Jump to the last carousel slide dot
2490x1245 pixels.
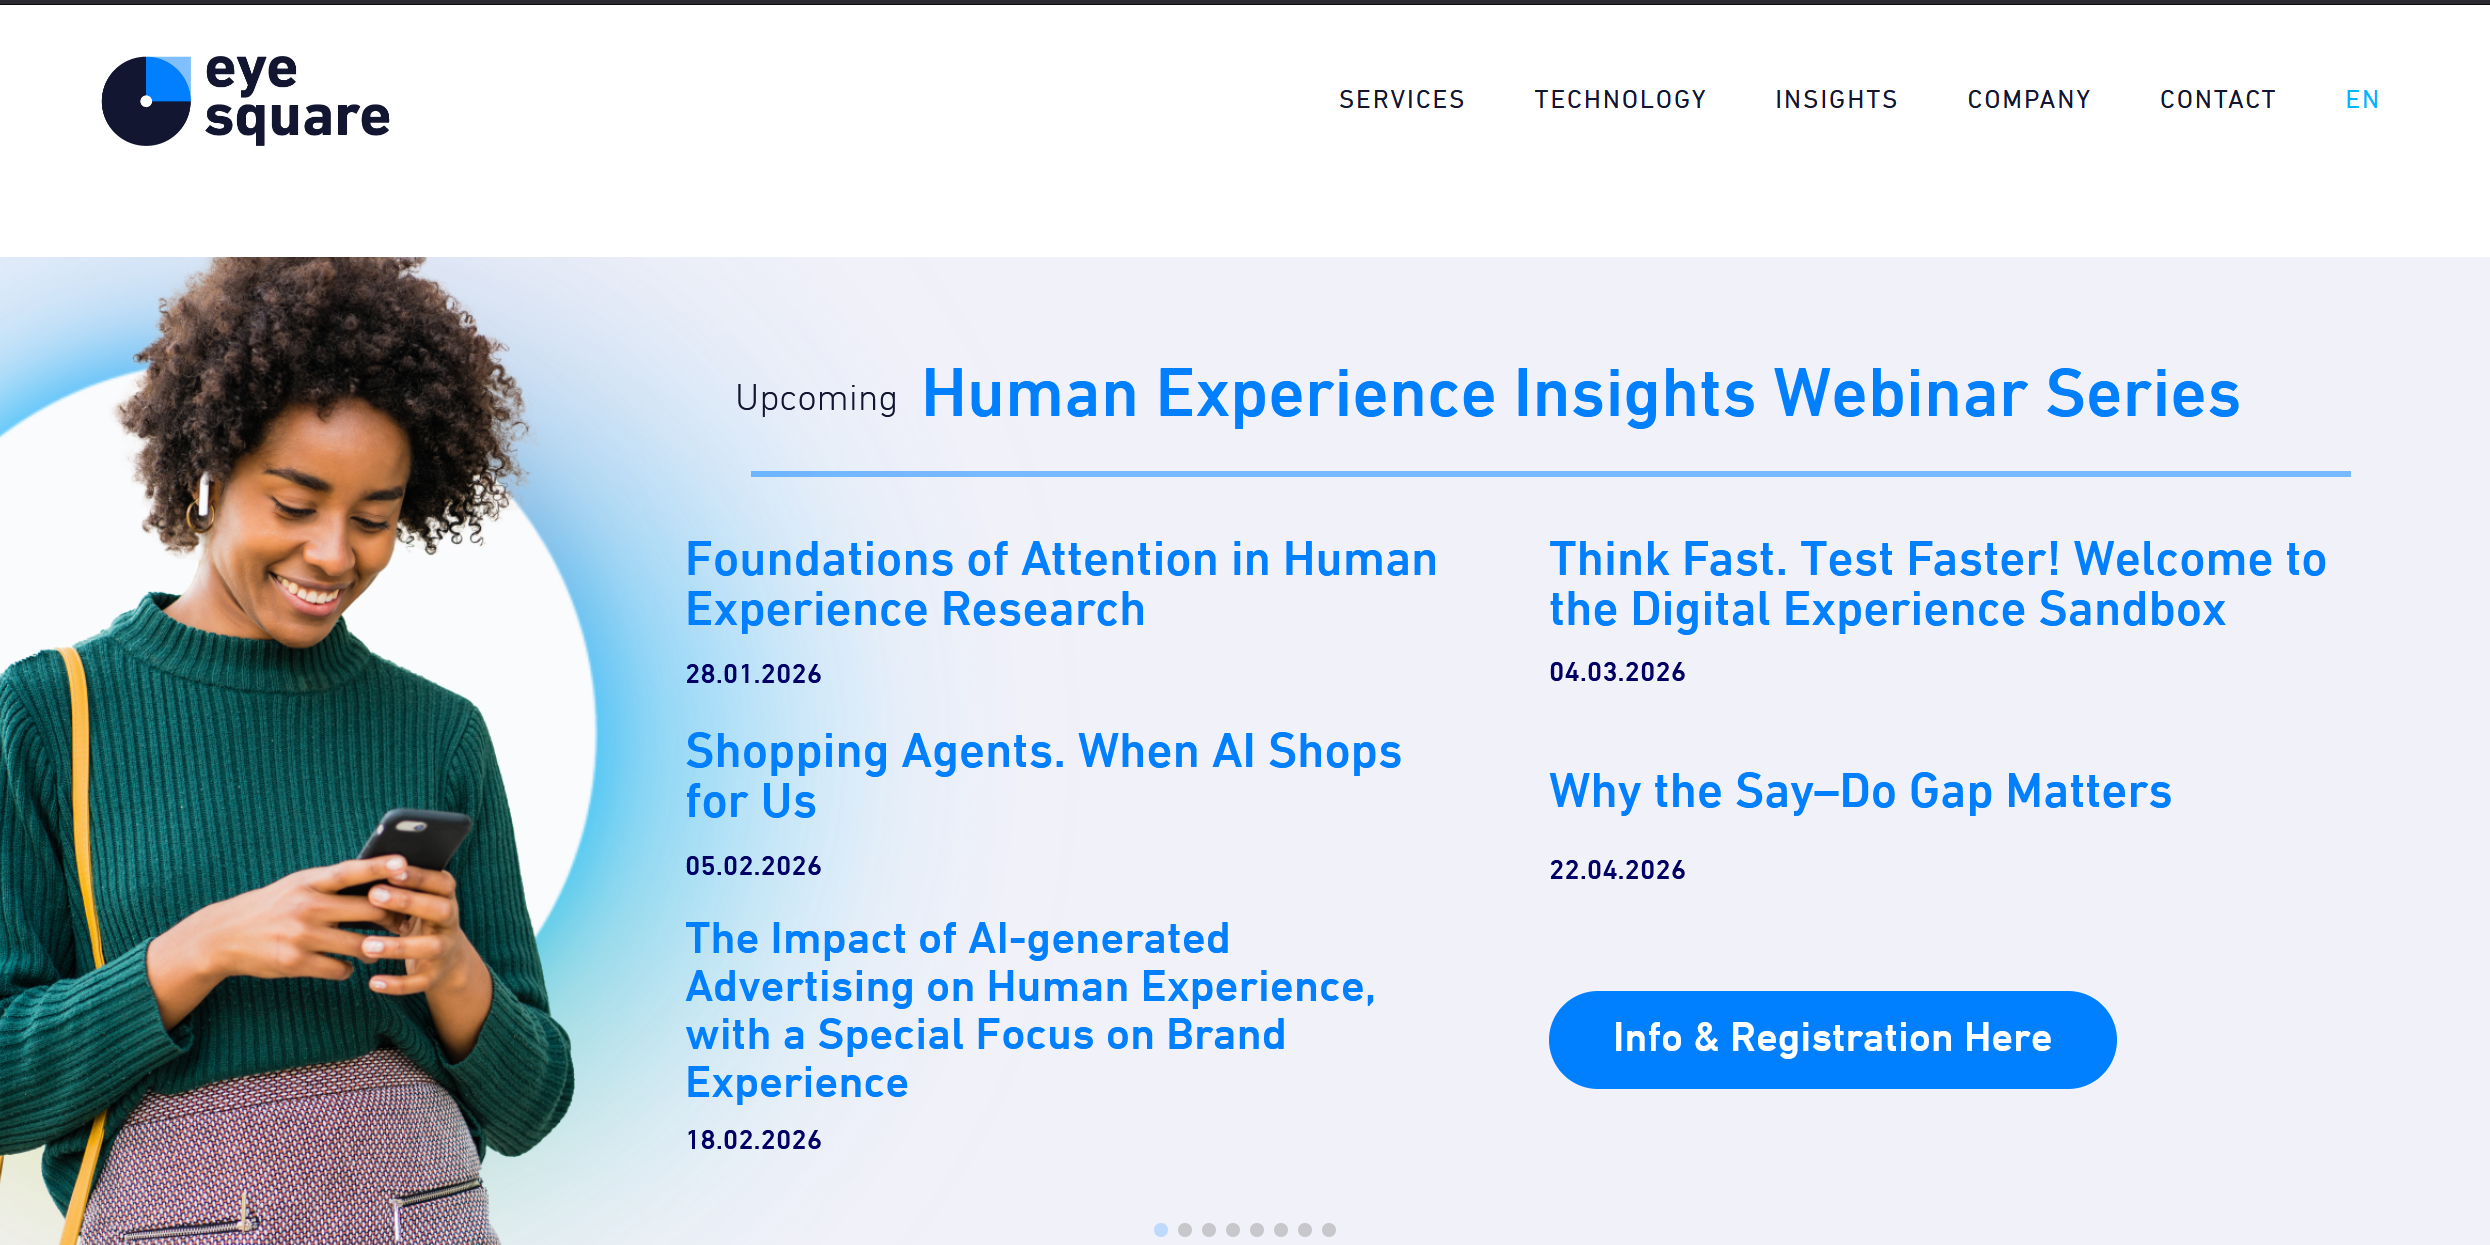point(1328,1230)
